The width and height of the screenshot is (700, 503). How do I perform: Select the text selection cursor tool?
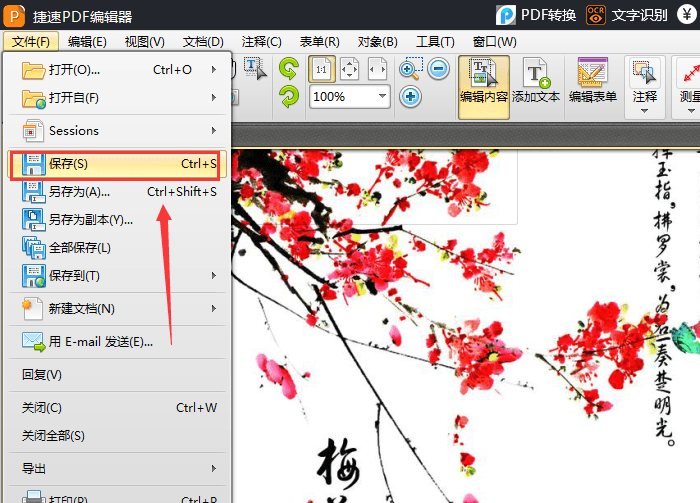[255, 68]
